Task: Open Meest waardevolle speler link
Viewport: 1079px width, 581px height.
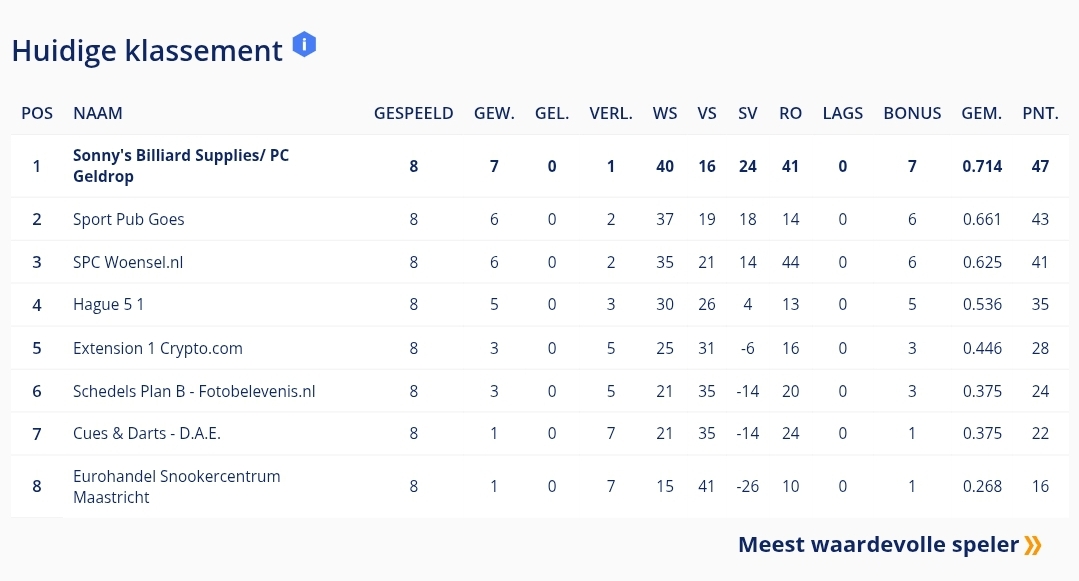Action: click(x=878, y=545)
